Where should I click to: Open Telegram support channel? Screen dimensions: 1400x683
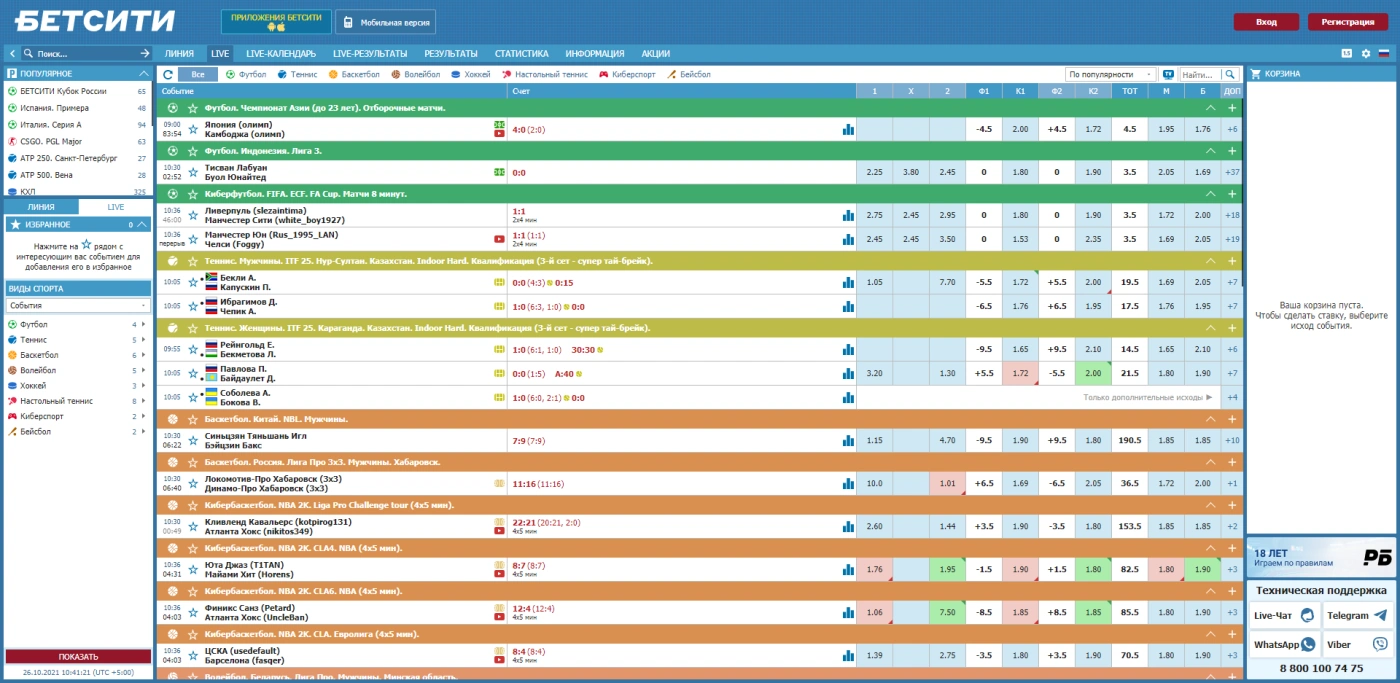pos(1357,616)
